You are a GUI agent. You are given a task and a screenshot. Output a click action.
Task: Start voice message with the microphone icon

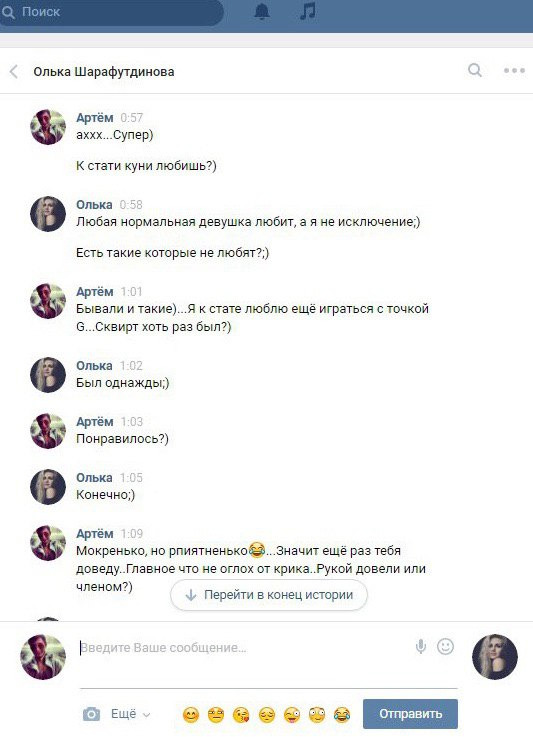point(421,647)
